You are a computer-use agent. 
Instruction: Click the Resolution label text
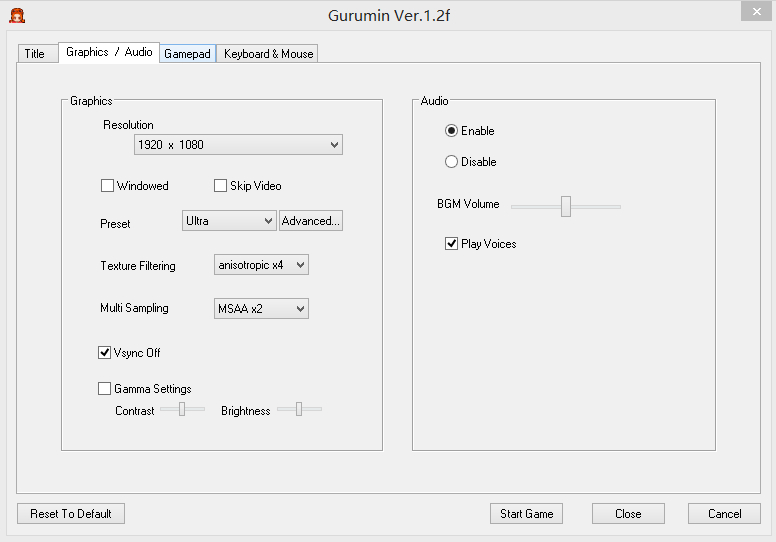click(128, 125)
